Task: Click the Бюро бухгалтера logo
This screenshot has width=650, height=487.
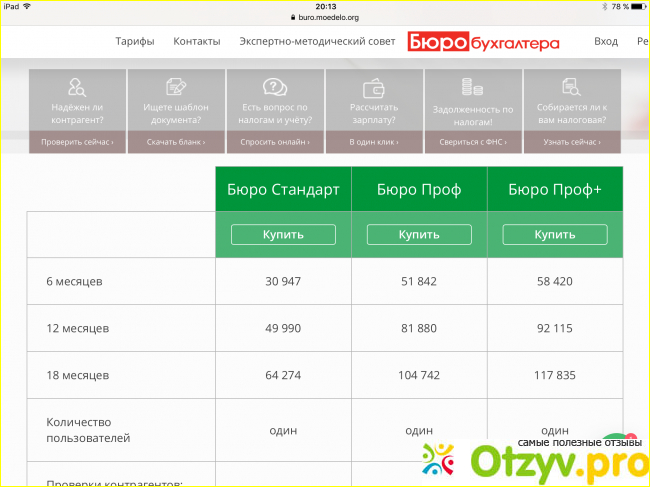Action: pyautogui.click(x=484, y=42)
